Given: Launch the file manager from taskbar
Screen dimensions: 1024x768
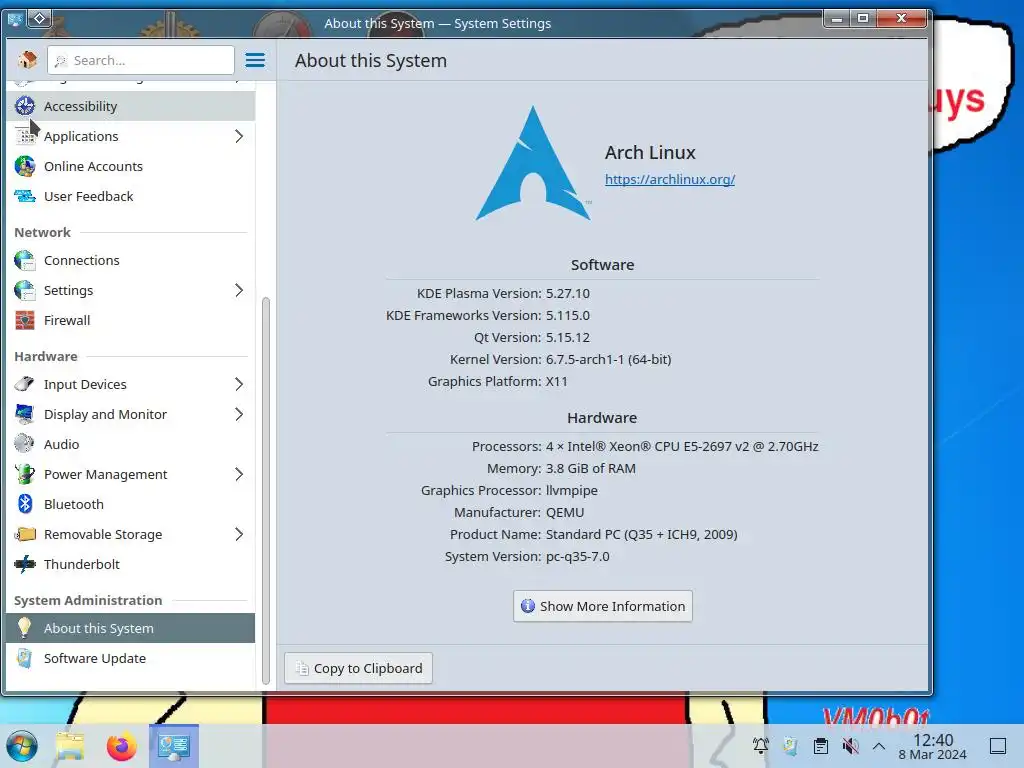Looking at the screenshot, I should pos(70,746).
